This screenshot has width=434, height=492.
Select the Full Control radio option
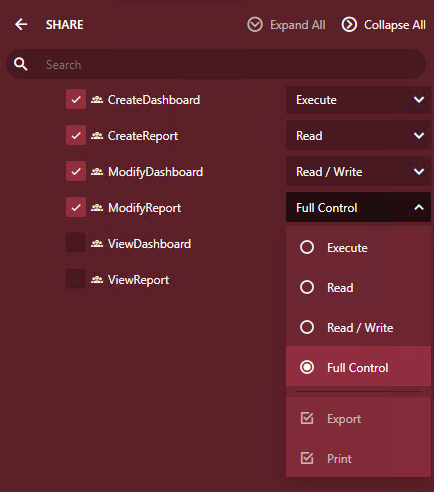307,367
